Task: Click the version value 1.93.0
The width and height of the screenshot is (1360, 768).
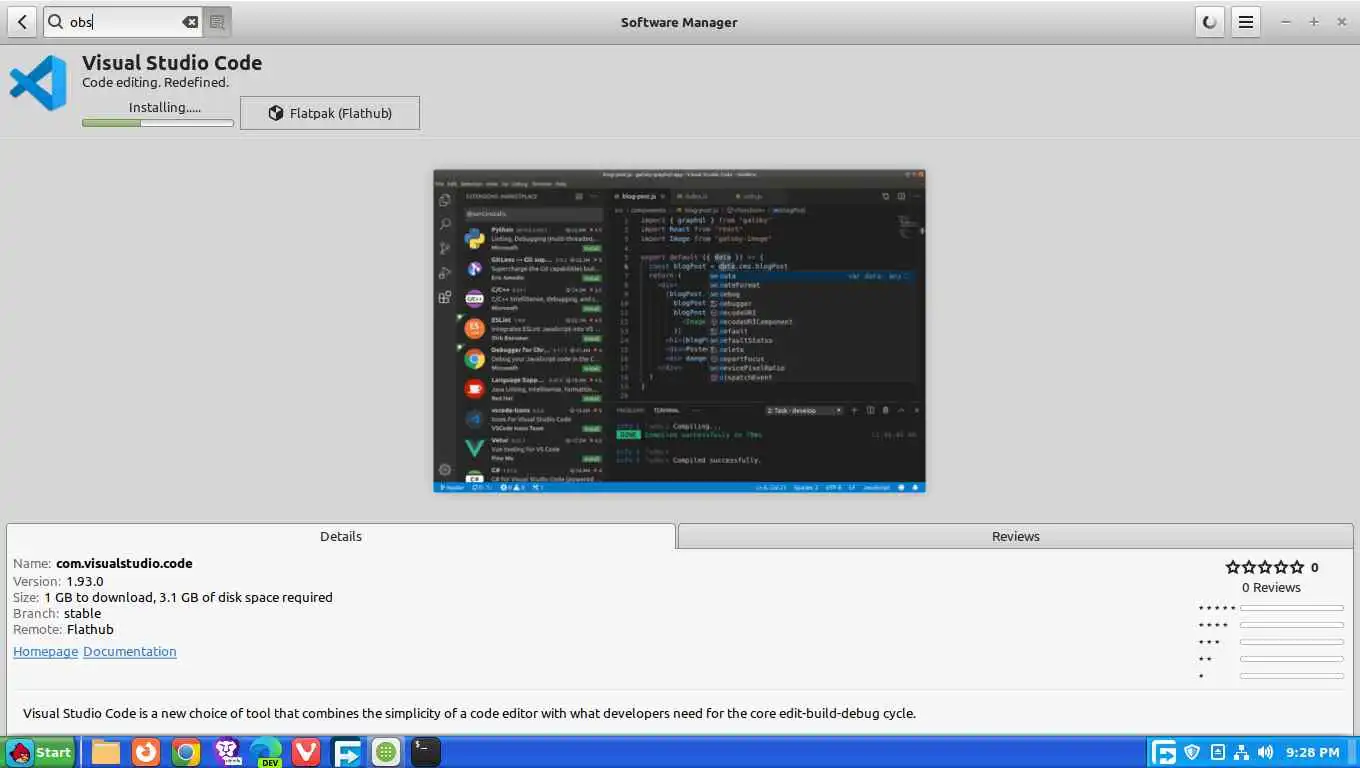Action: click(x=85, y=581)
